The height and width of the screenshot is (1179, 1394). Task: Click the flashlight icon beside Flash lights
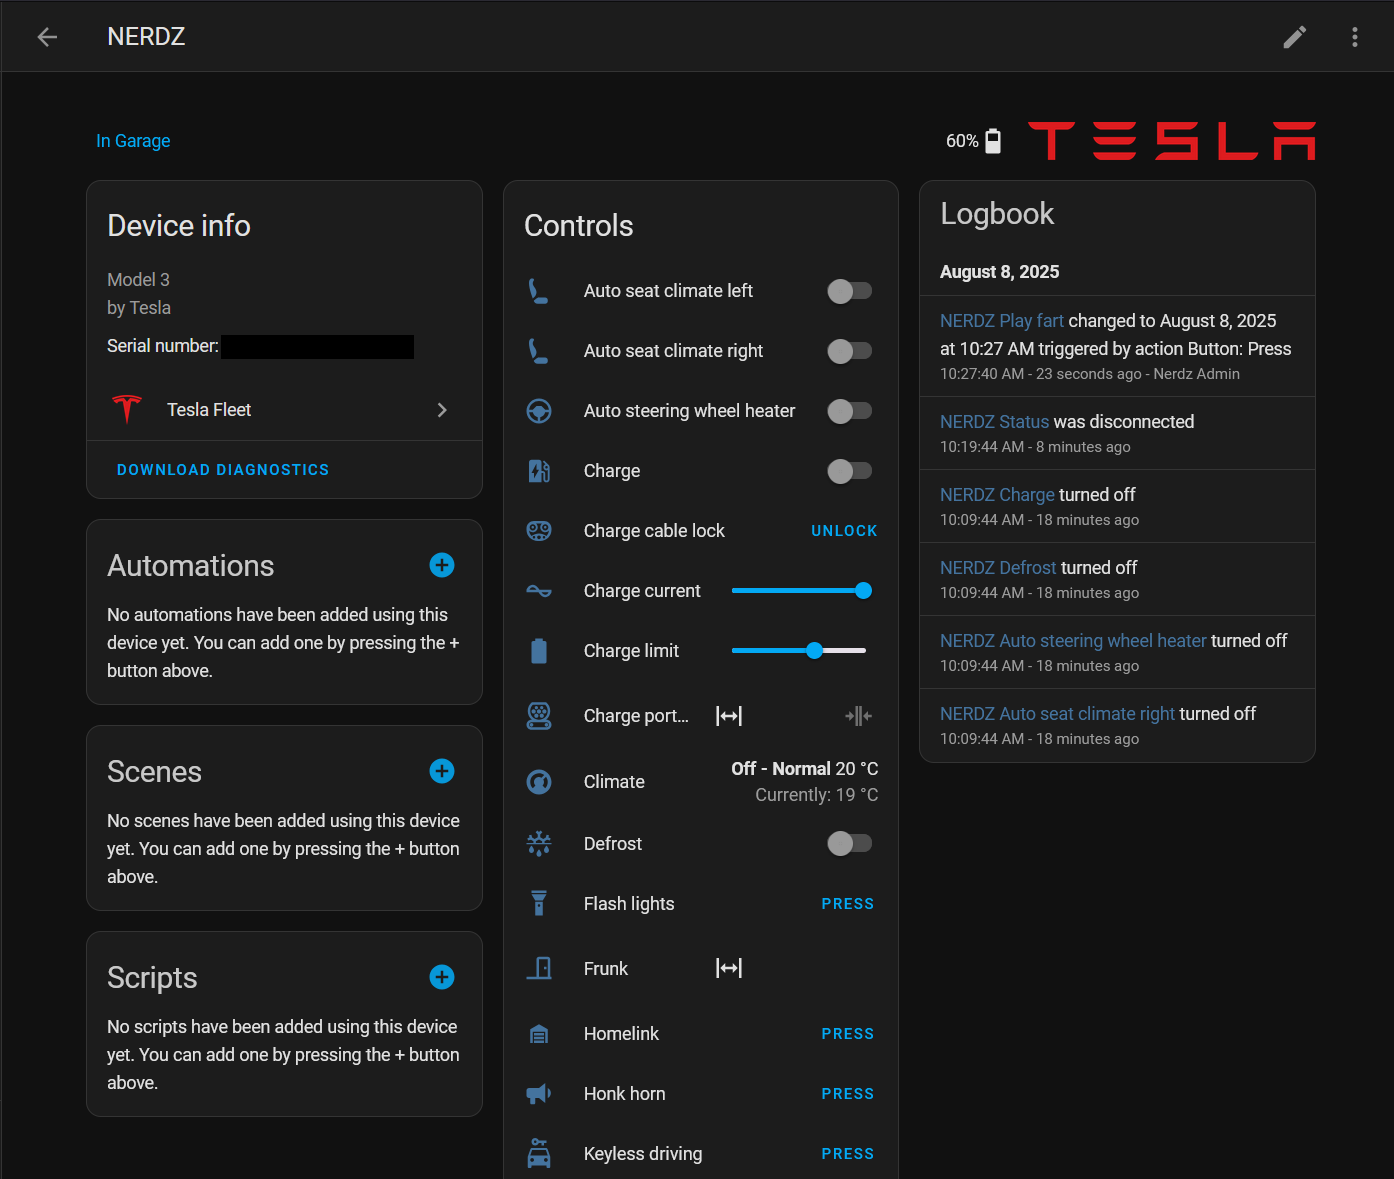[x=540, y=903]
